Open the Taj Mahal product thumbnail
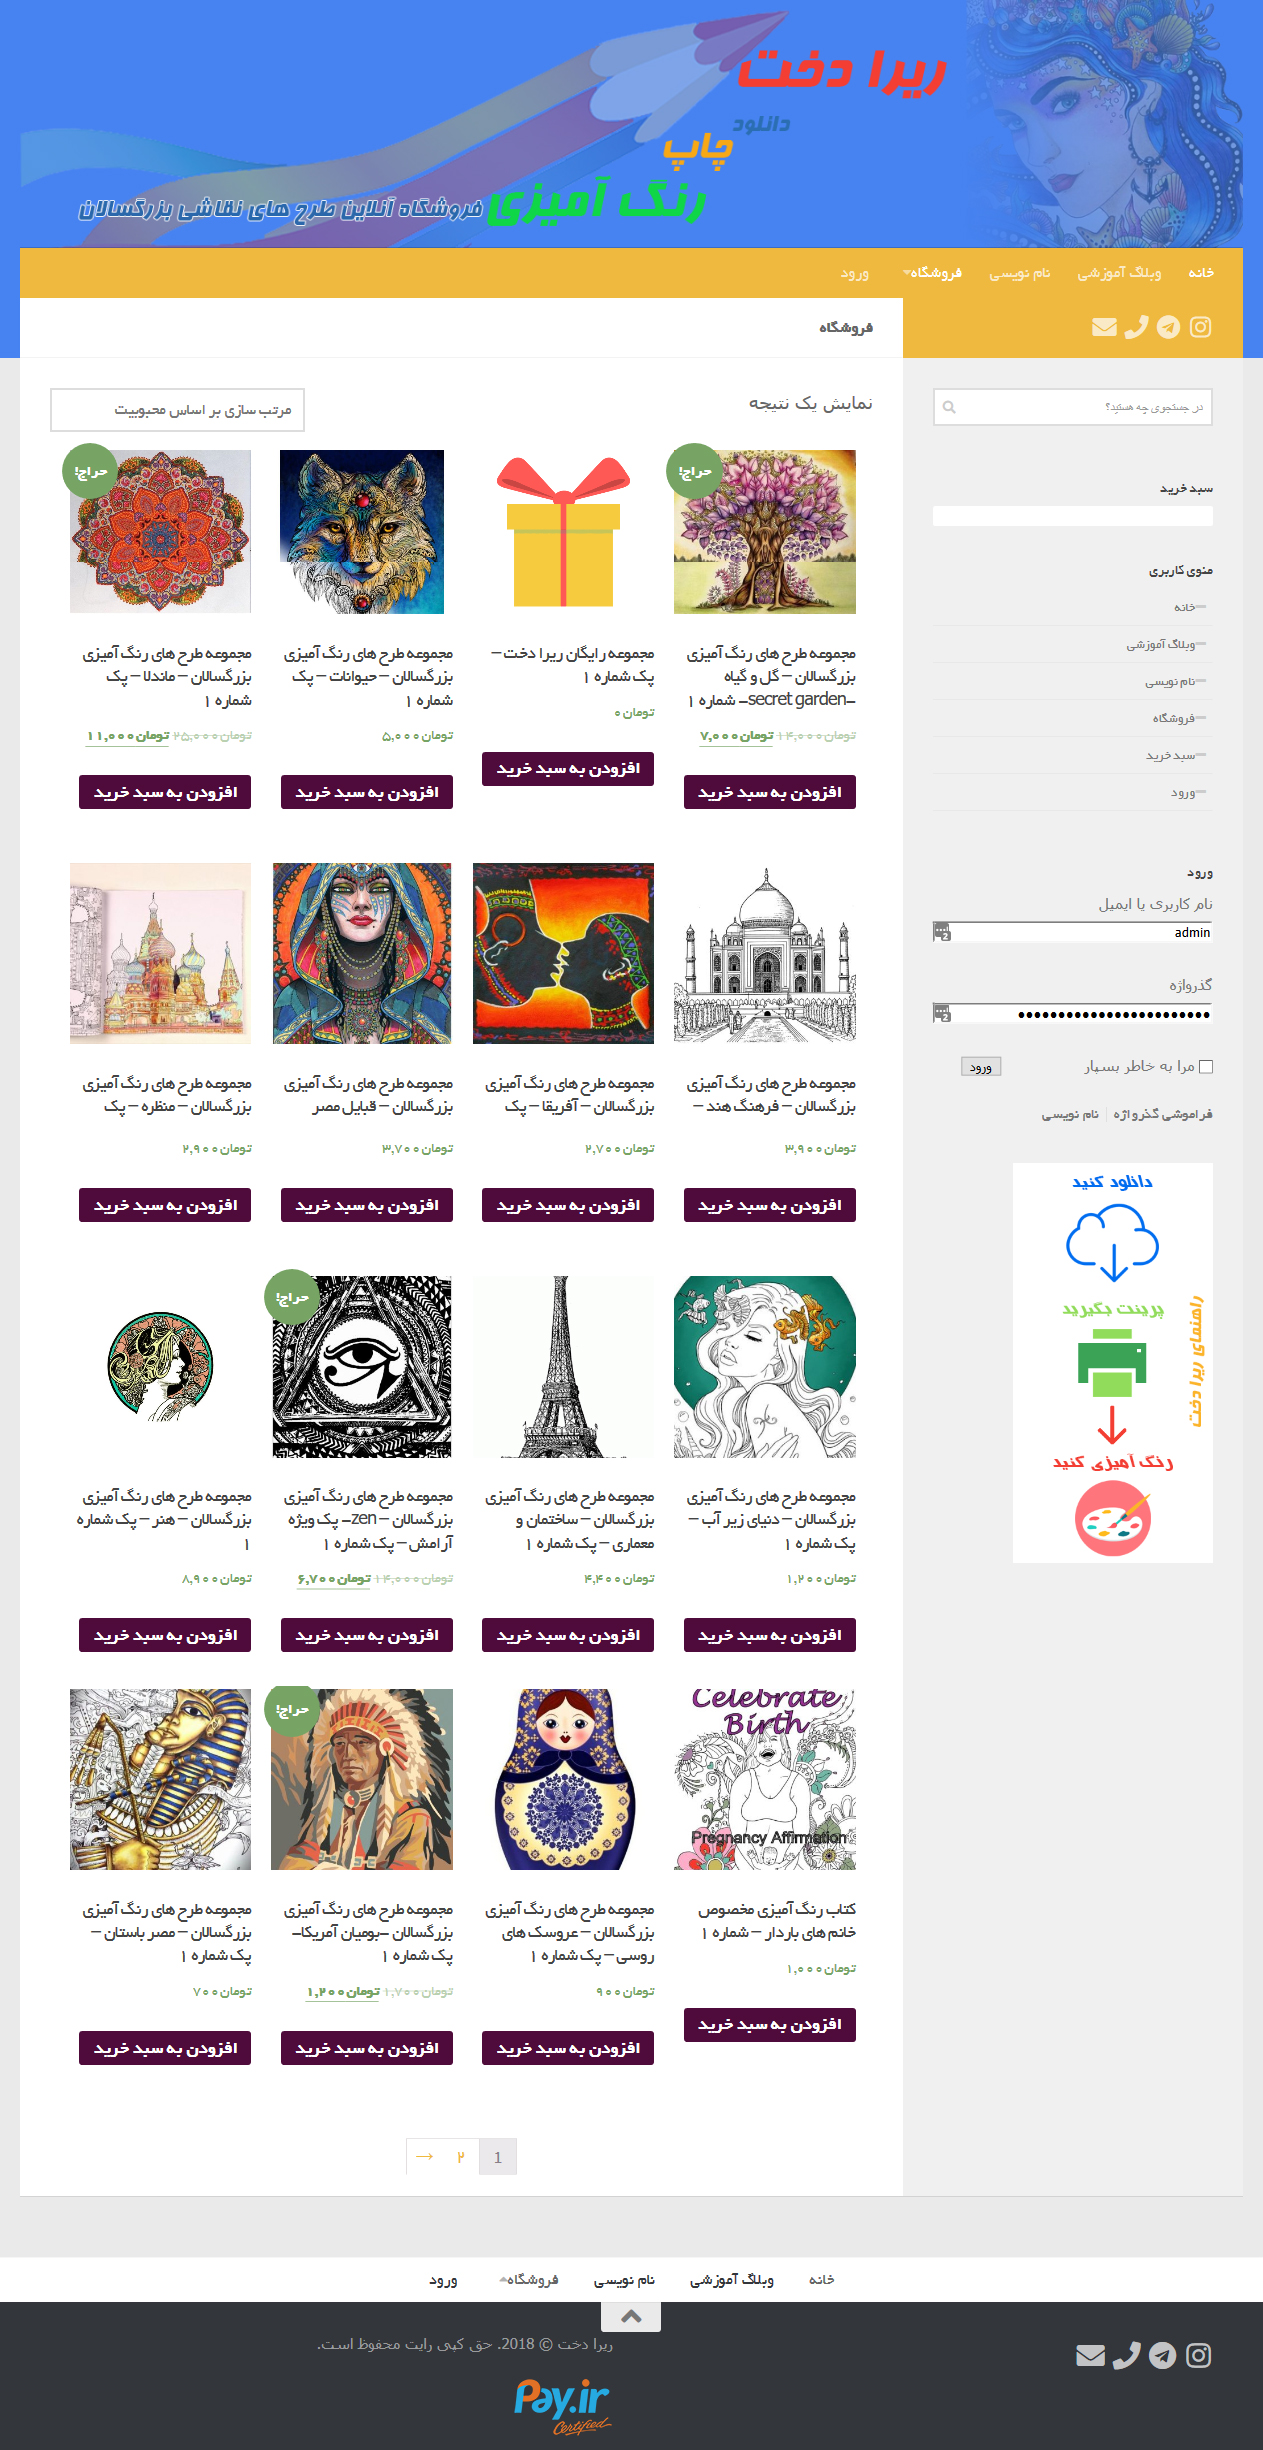This screenshot has height=2450, width=1263. point(765,954)
